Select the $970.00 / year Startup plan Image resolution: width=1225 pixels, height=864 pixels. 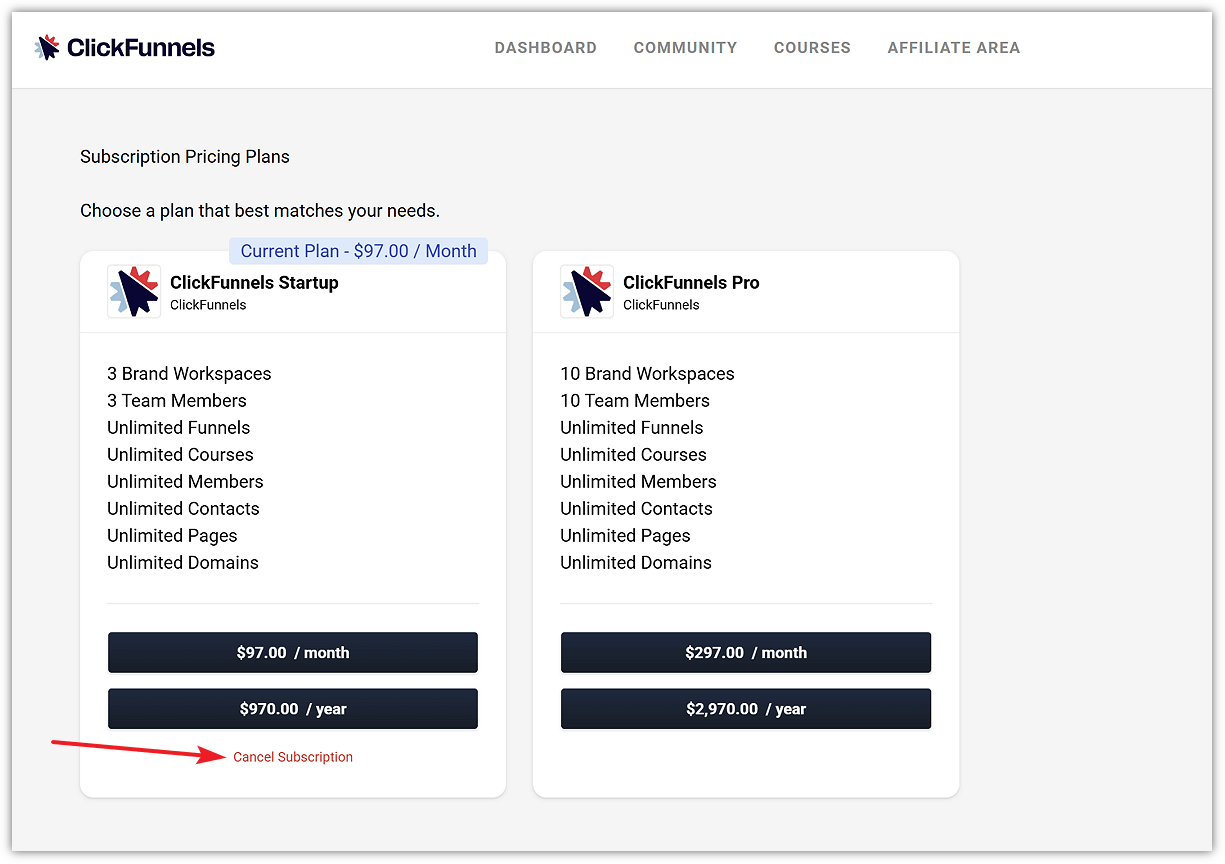(292, 708)
